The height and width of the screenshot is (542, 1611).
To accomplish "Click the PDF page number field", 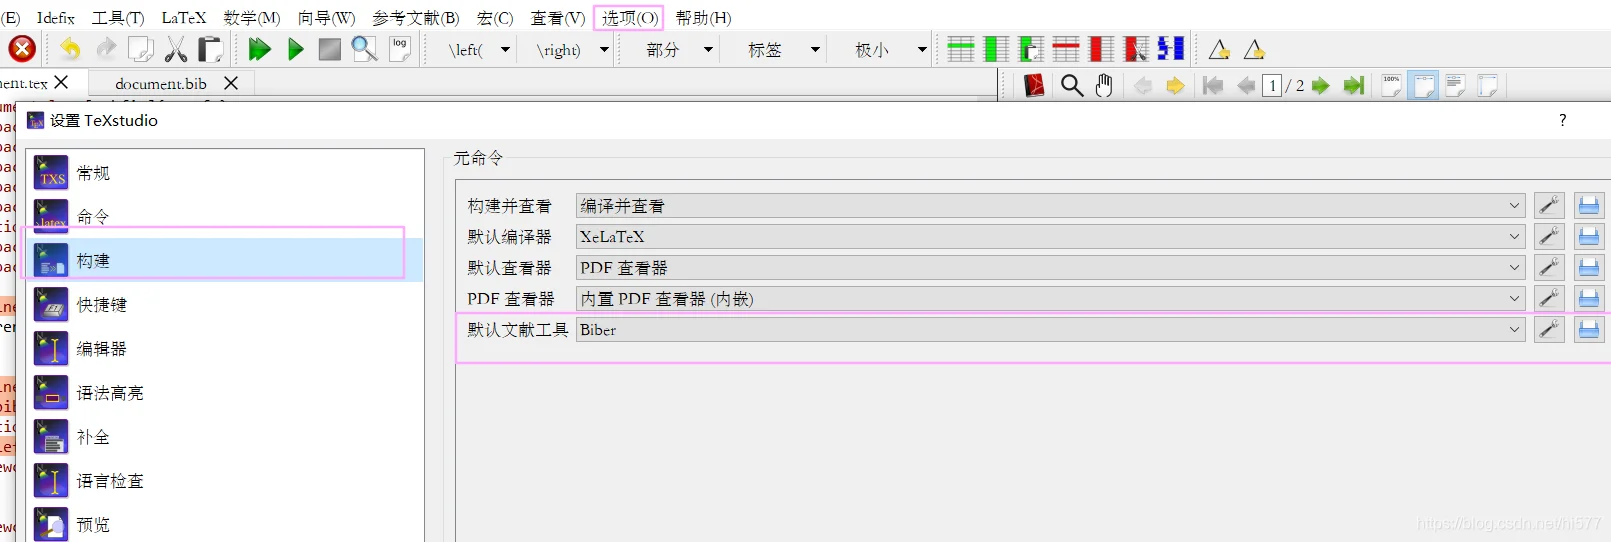I will (x=1272, y=86).
